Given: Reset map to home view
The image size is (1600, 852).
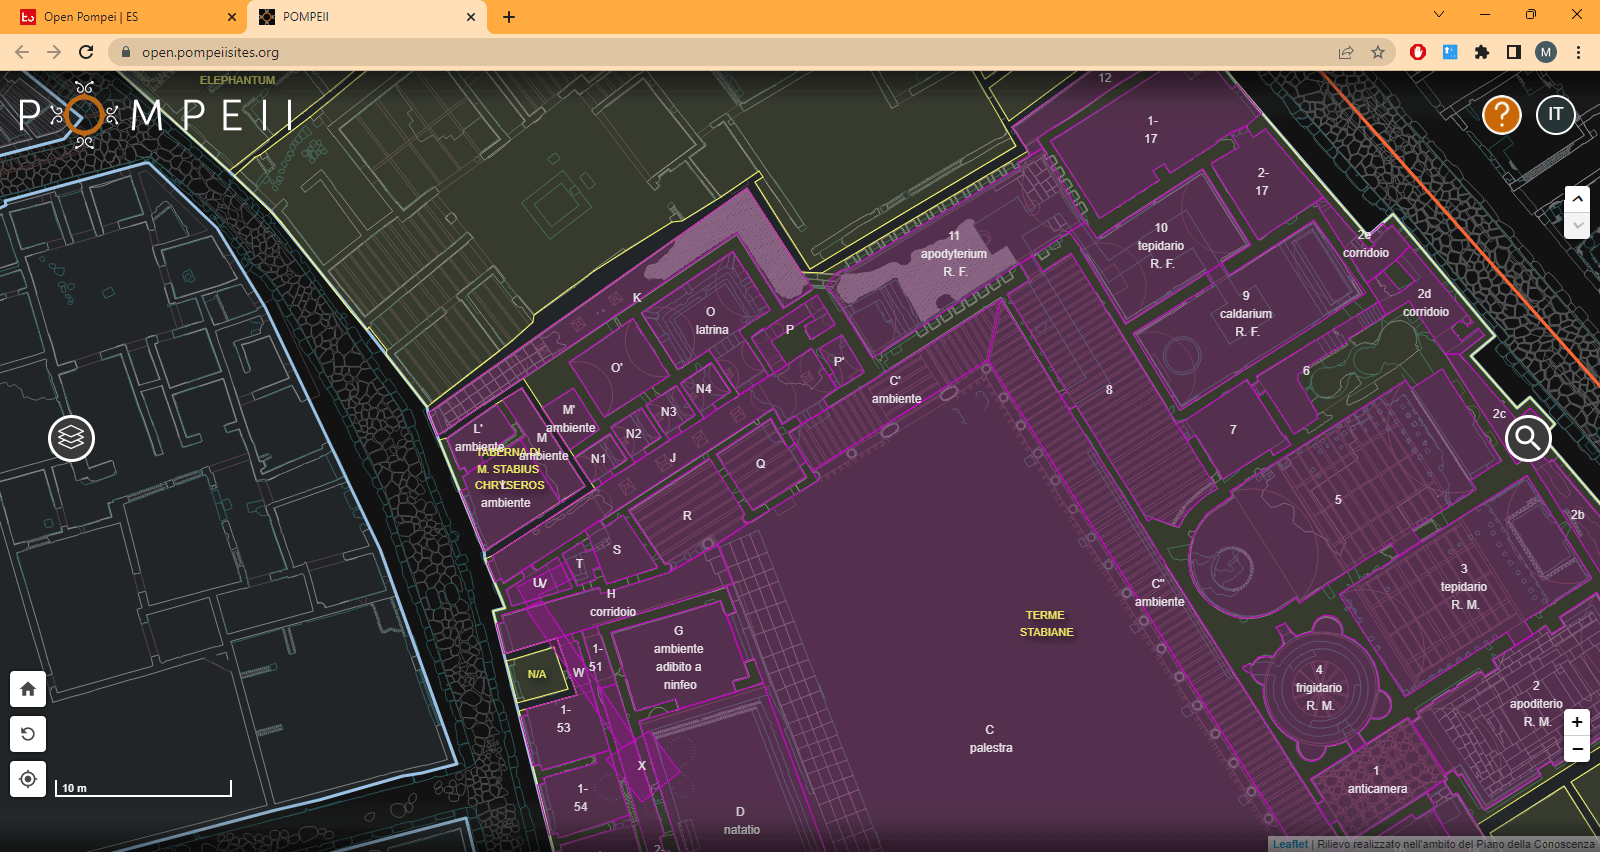Looking at the screenshot, I should (x=28, y=689).
